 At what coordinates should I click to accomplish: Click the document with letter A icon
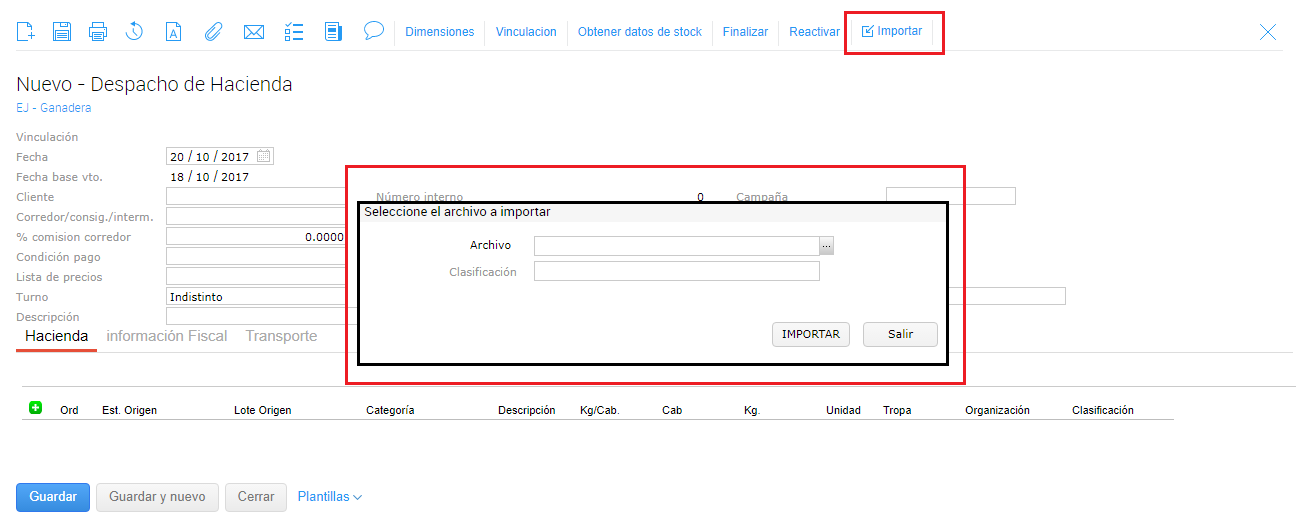[173, 31]
